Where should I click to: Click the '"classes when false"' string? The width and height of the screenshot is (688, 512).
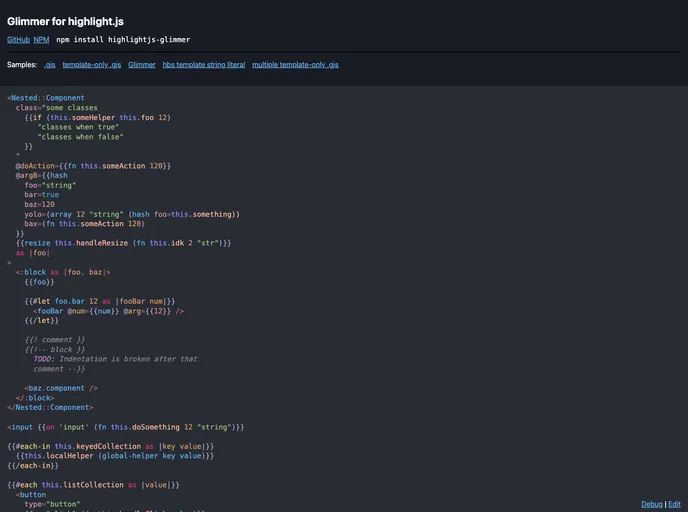(80, 136)
